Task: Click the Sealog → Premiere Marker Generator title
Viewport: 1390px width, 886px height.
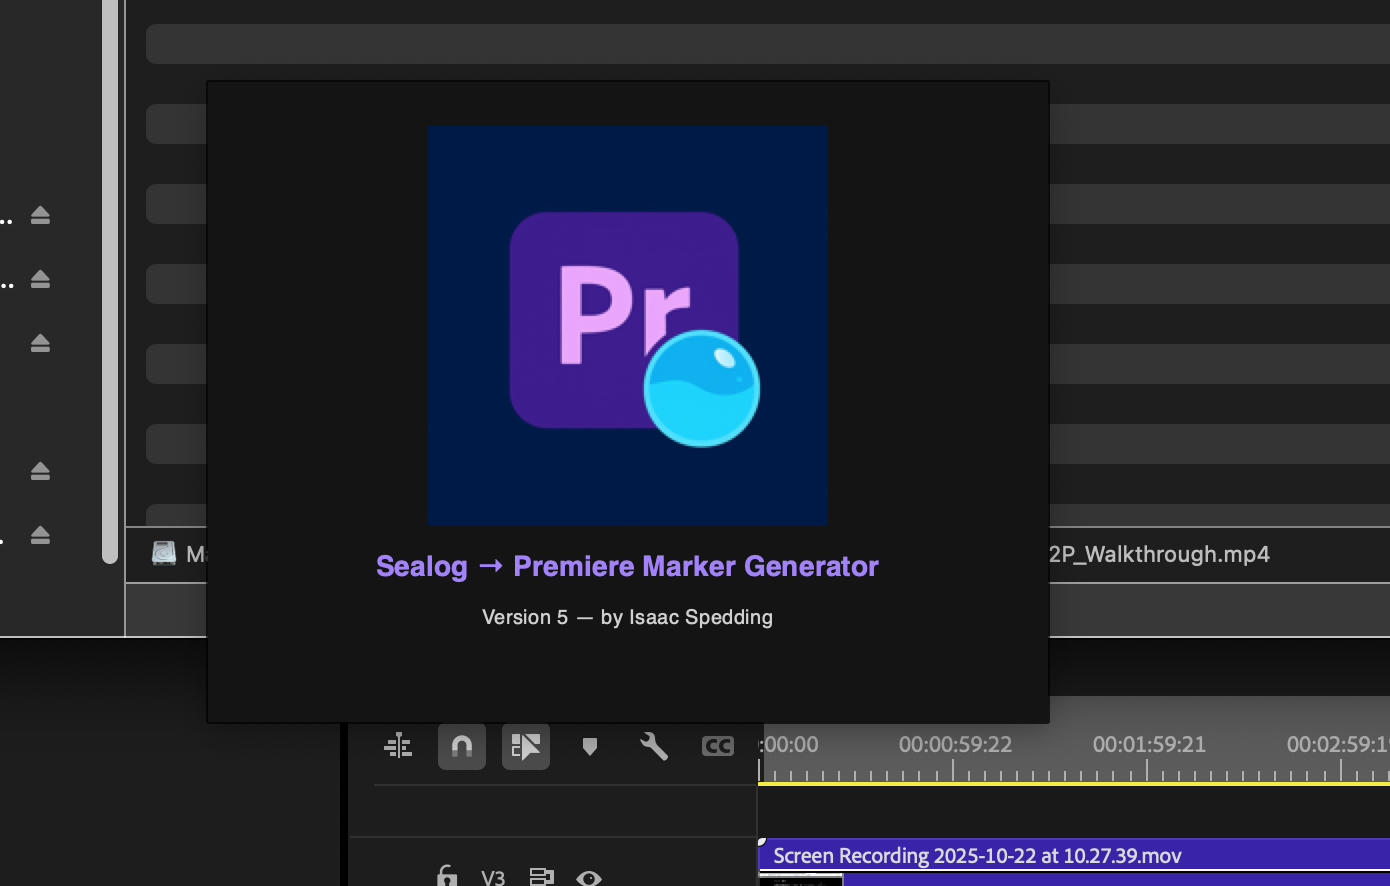Action: (627, 566)
